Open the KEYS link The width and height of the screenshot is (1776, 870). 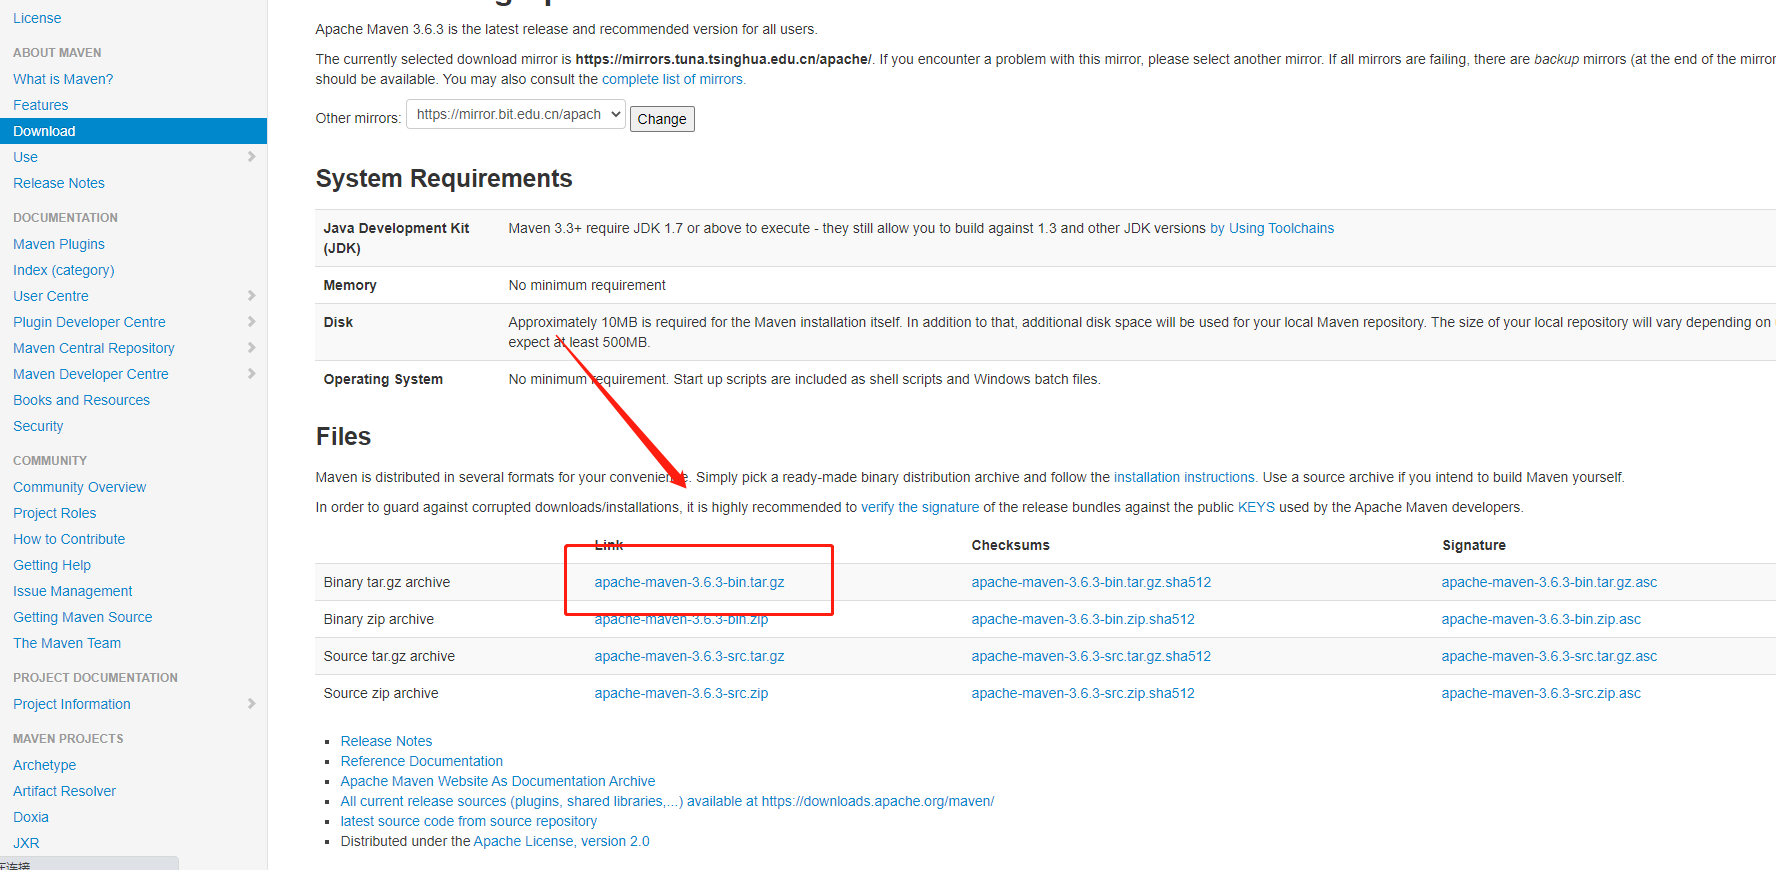[1256, 507]
